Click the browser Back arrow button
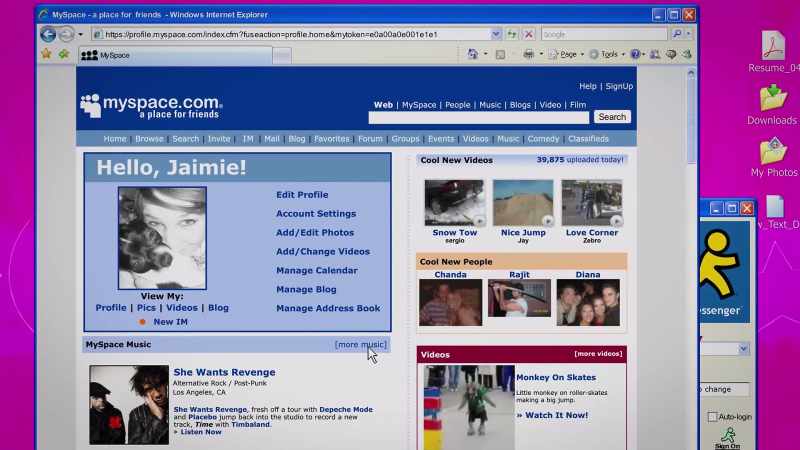800x450 pixels. click(x=48, y=34)
